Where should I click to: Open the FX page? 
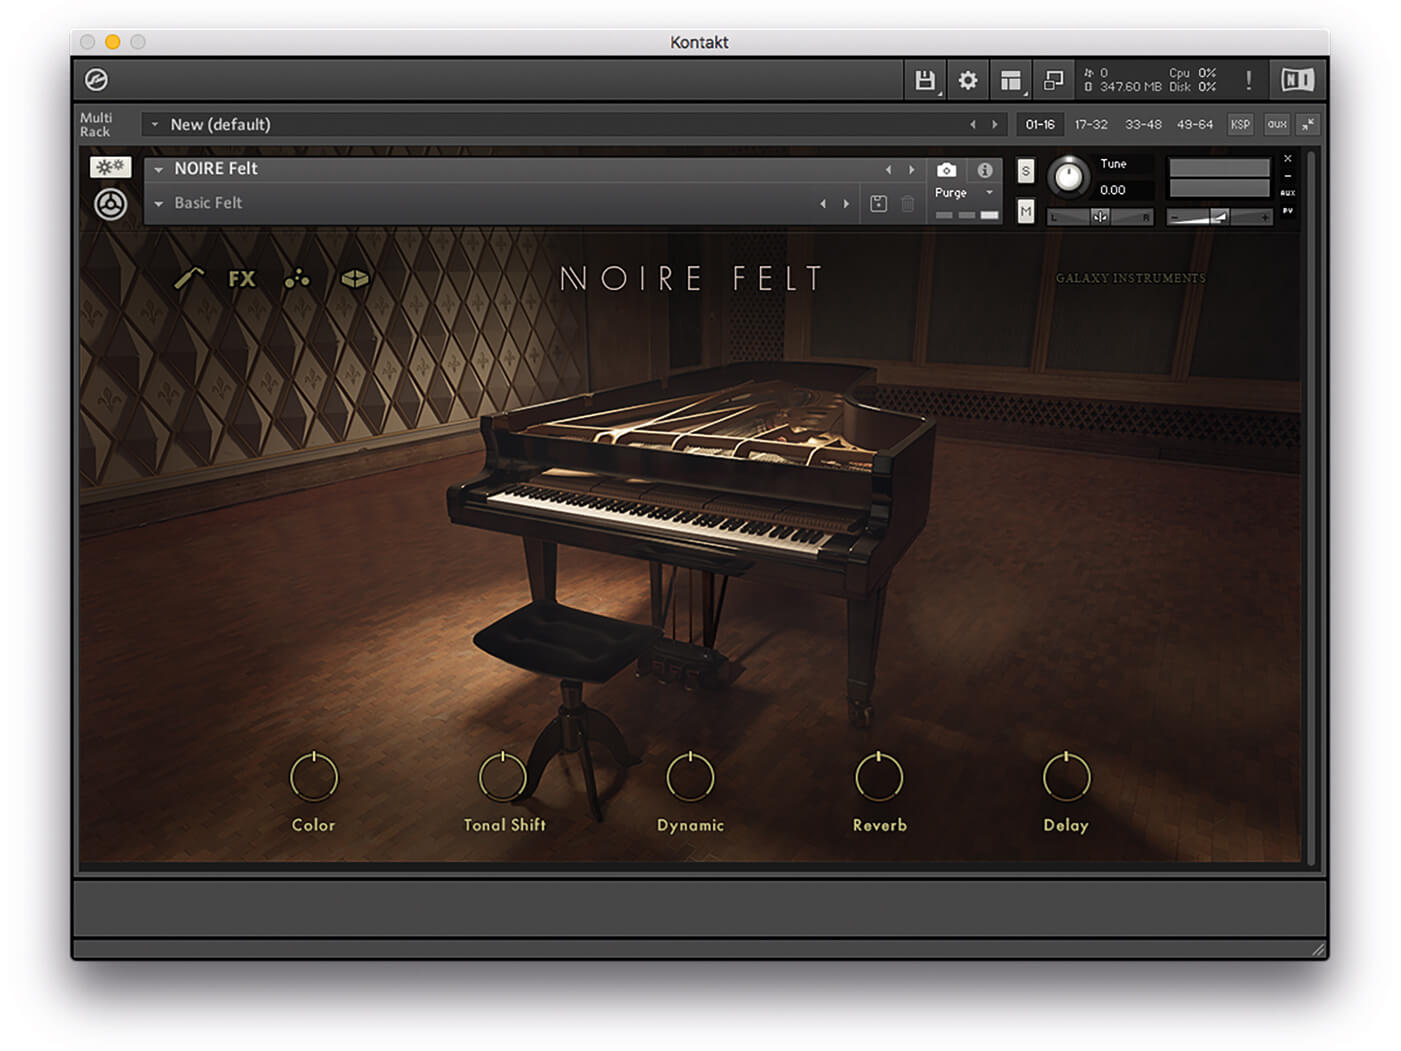pos(241,279)
